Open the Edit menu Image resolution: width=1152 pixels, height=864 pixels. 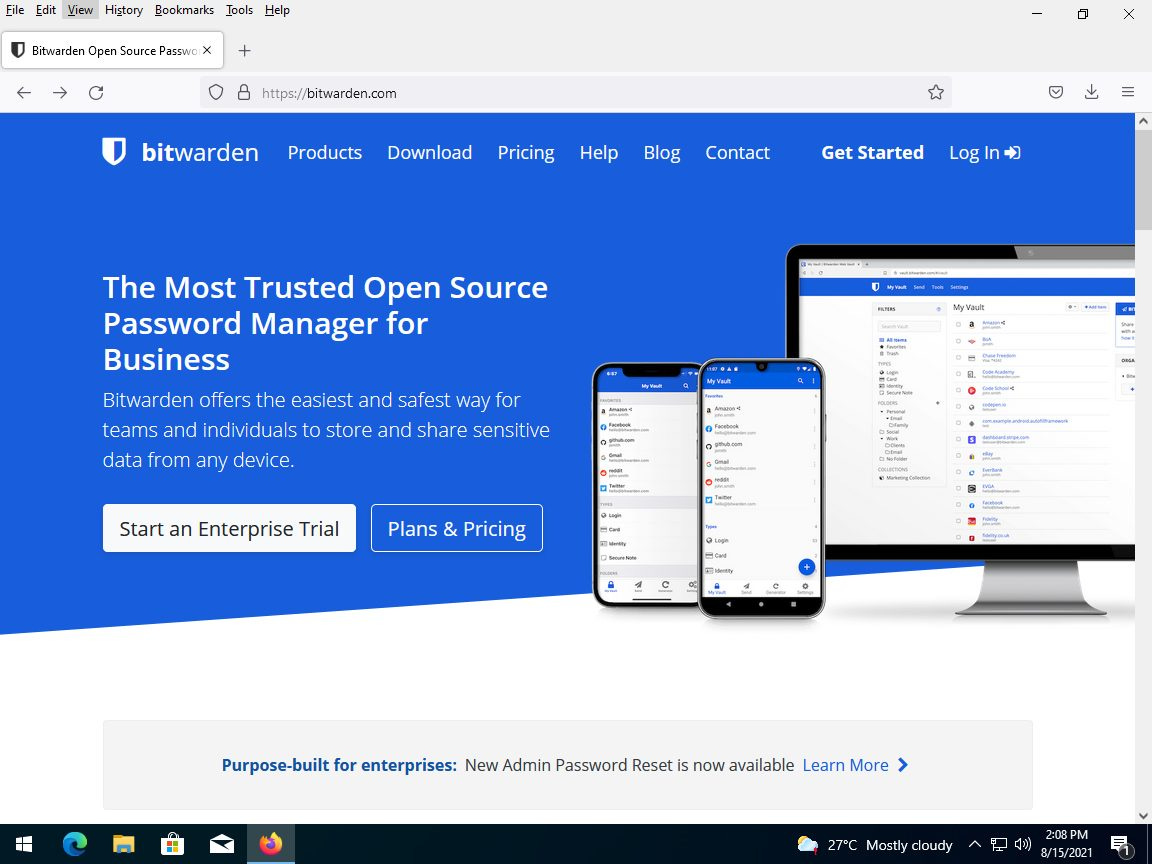[46, 10]
